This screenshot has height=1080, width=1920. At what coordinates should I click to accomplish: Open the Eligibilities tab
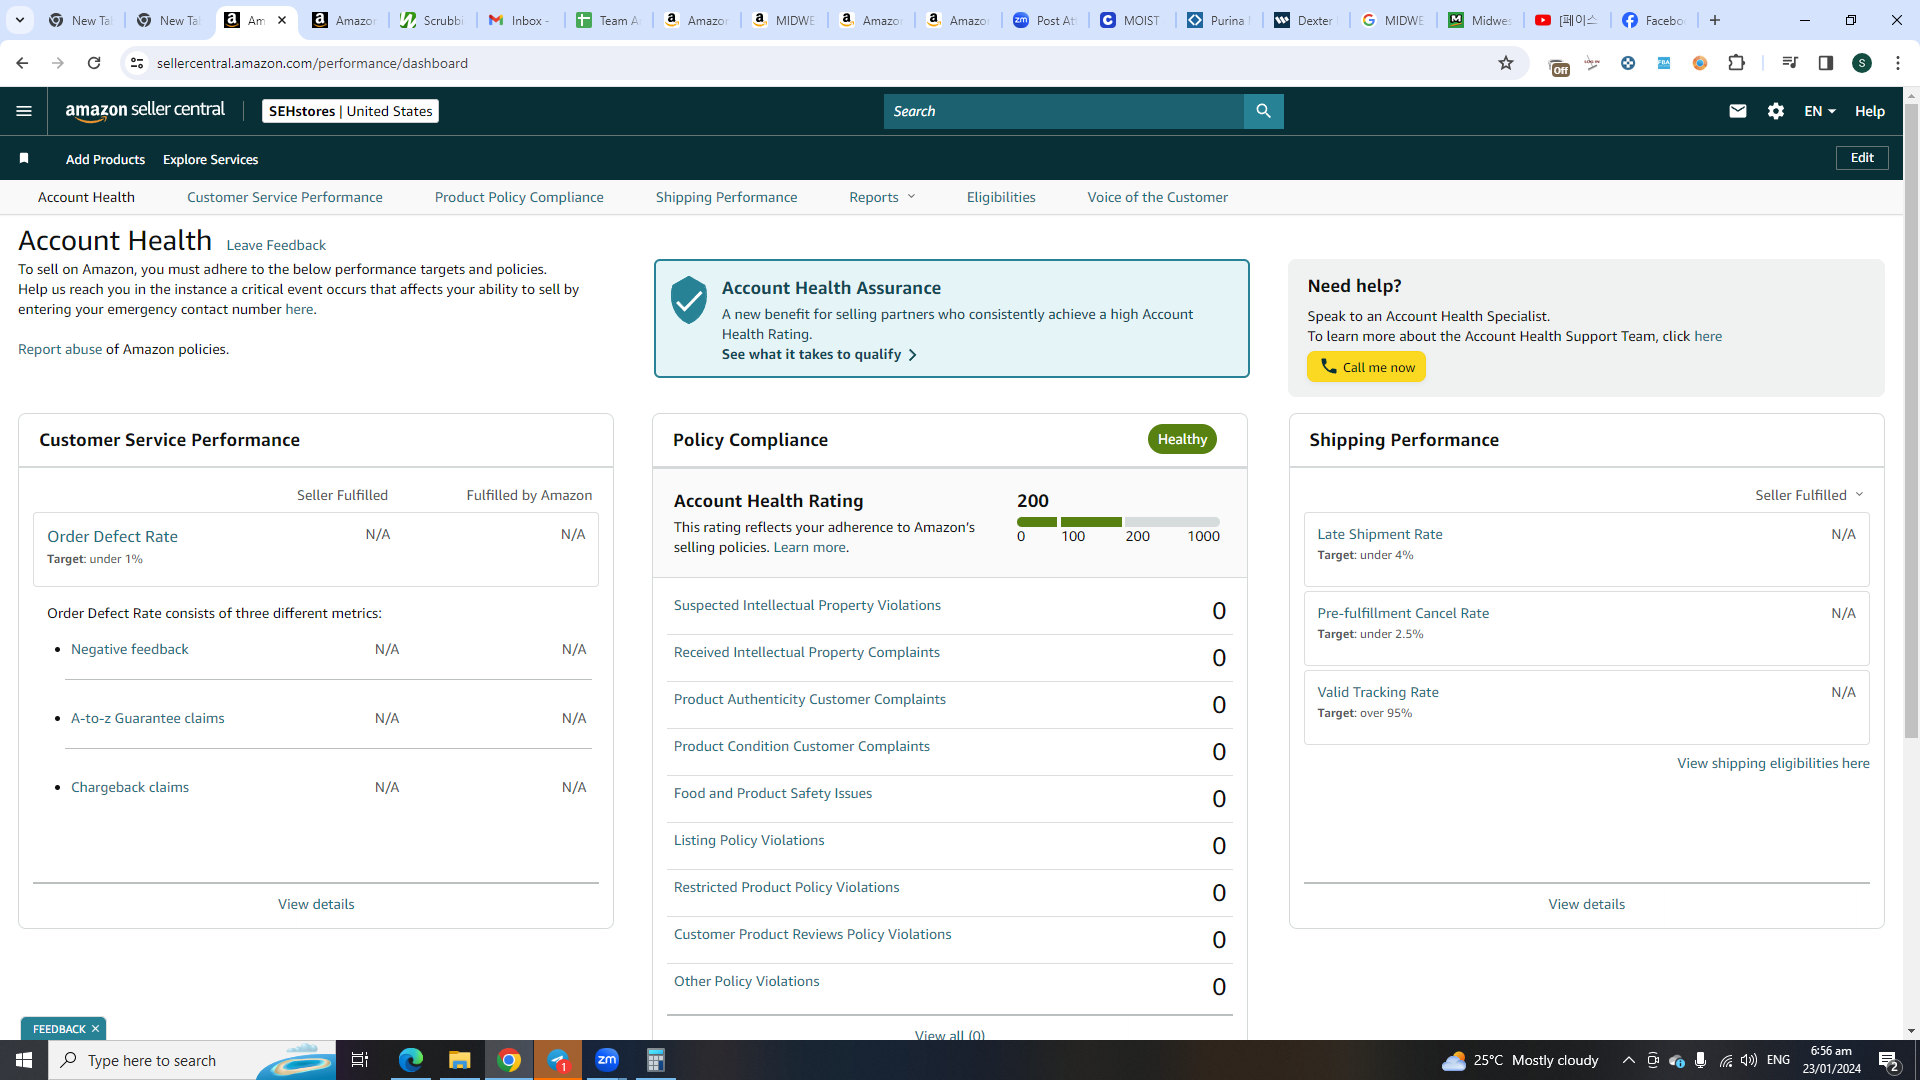(1001, 197)
